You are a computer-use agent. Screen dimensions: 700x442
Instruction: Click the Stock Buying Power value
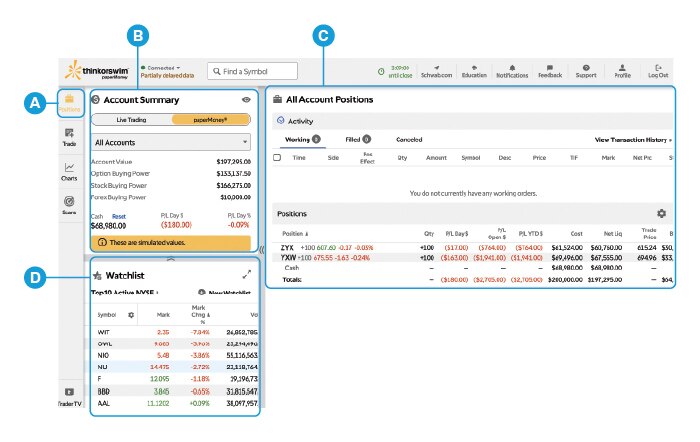tap(233, 185)
